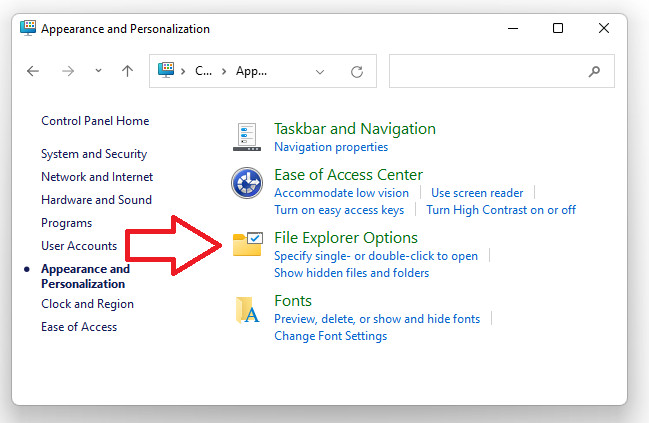Select Clock and Region category
Screen dimensions: 649x423
pyautogui.click(x=87, y=304)
